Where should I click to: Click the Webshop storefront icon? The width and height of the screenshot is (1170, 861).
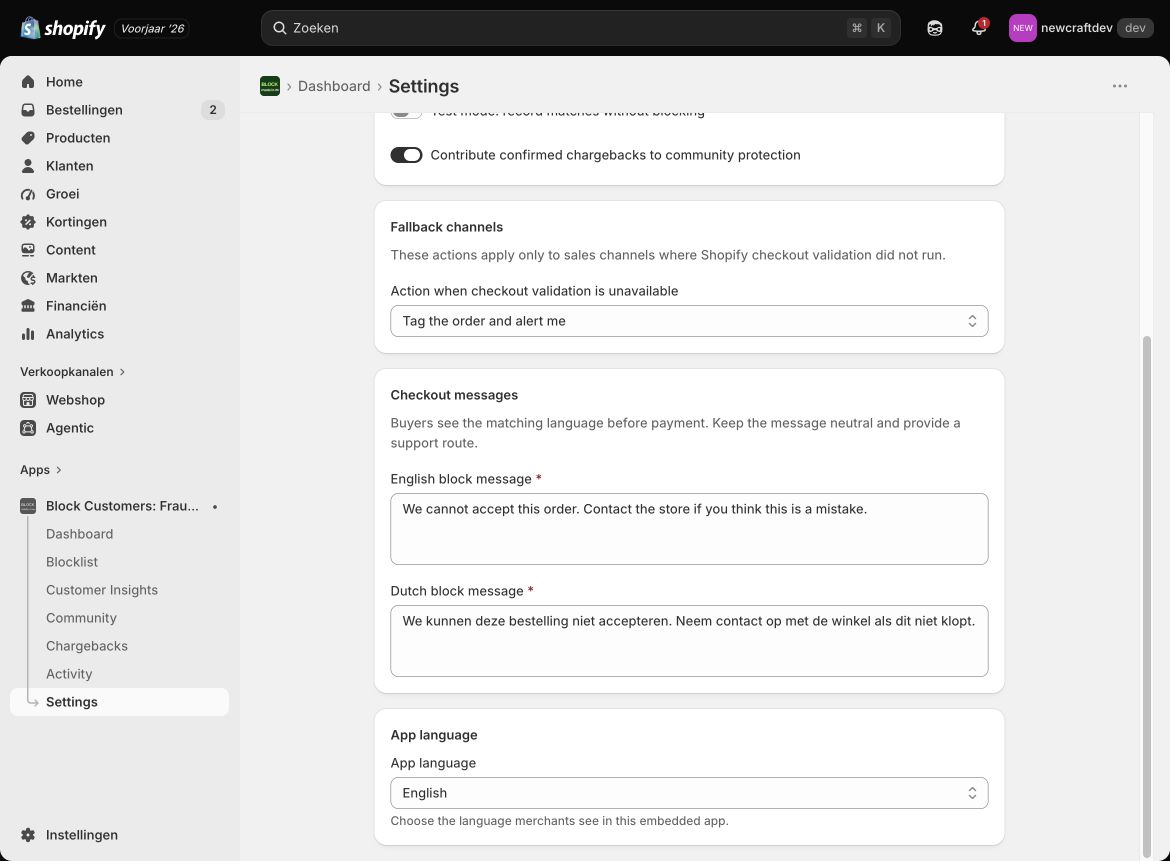click(x=28, y=400)
